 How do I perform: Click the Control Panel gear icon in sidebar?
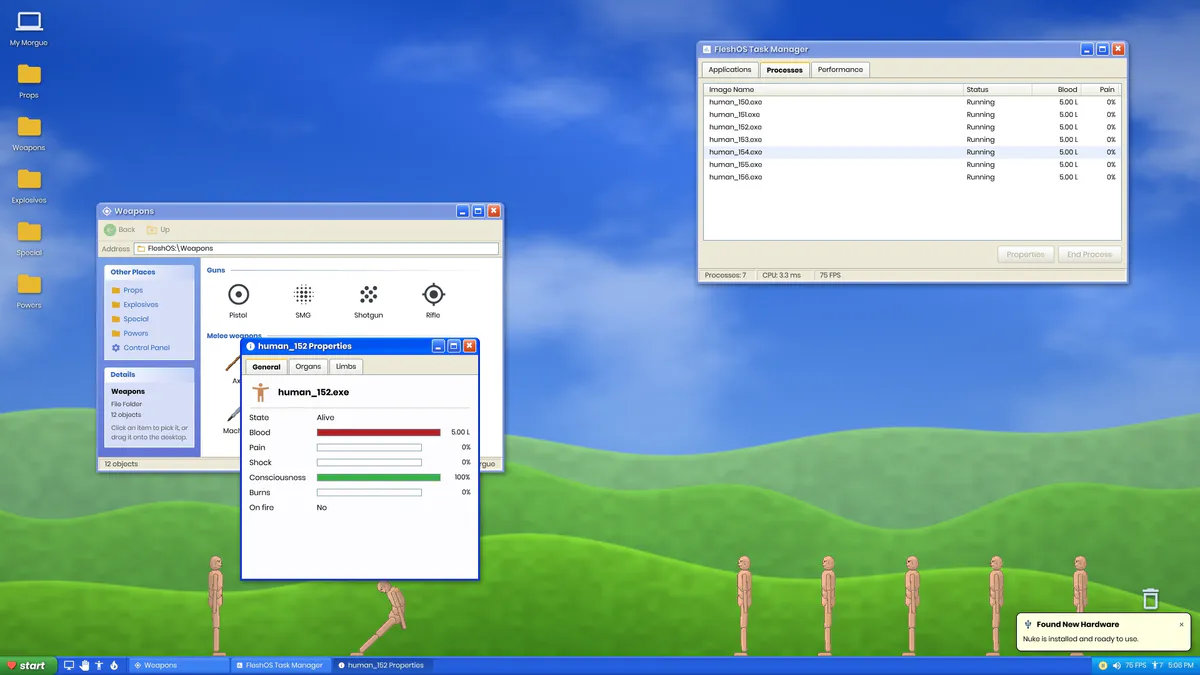coord(116,348)
